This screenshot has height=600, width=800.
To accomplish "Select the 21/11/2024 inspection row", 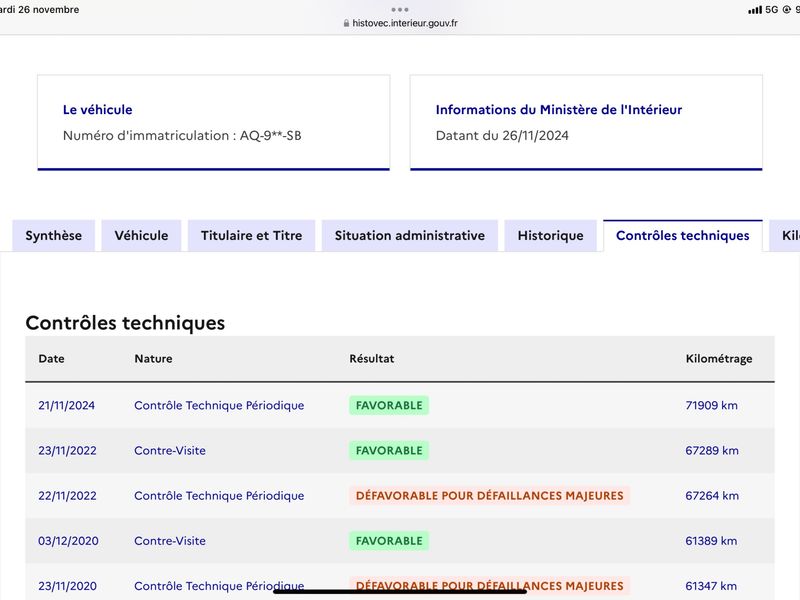I will [x=400, y=405].
